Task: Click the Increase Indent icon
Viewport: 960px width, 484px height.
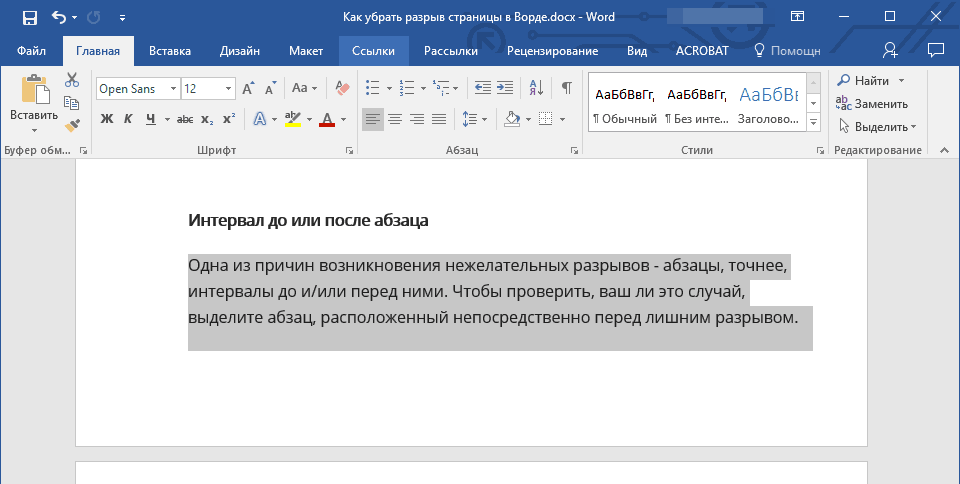Action: pos(504,88)
